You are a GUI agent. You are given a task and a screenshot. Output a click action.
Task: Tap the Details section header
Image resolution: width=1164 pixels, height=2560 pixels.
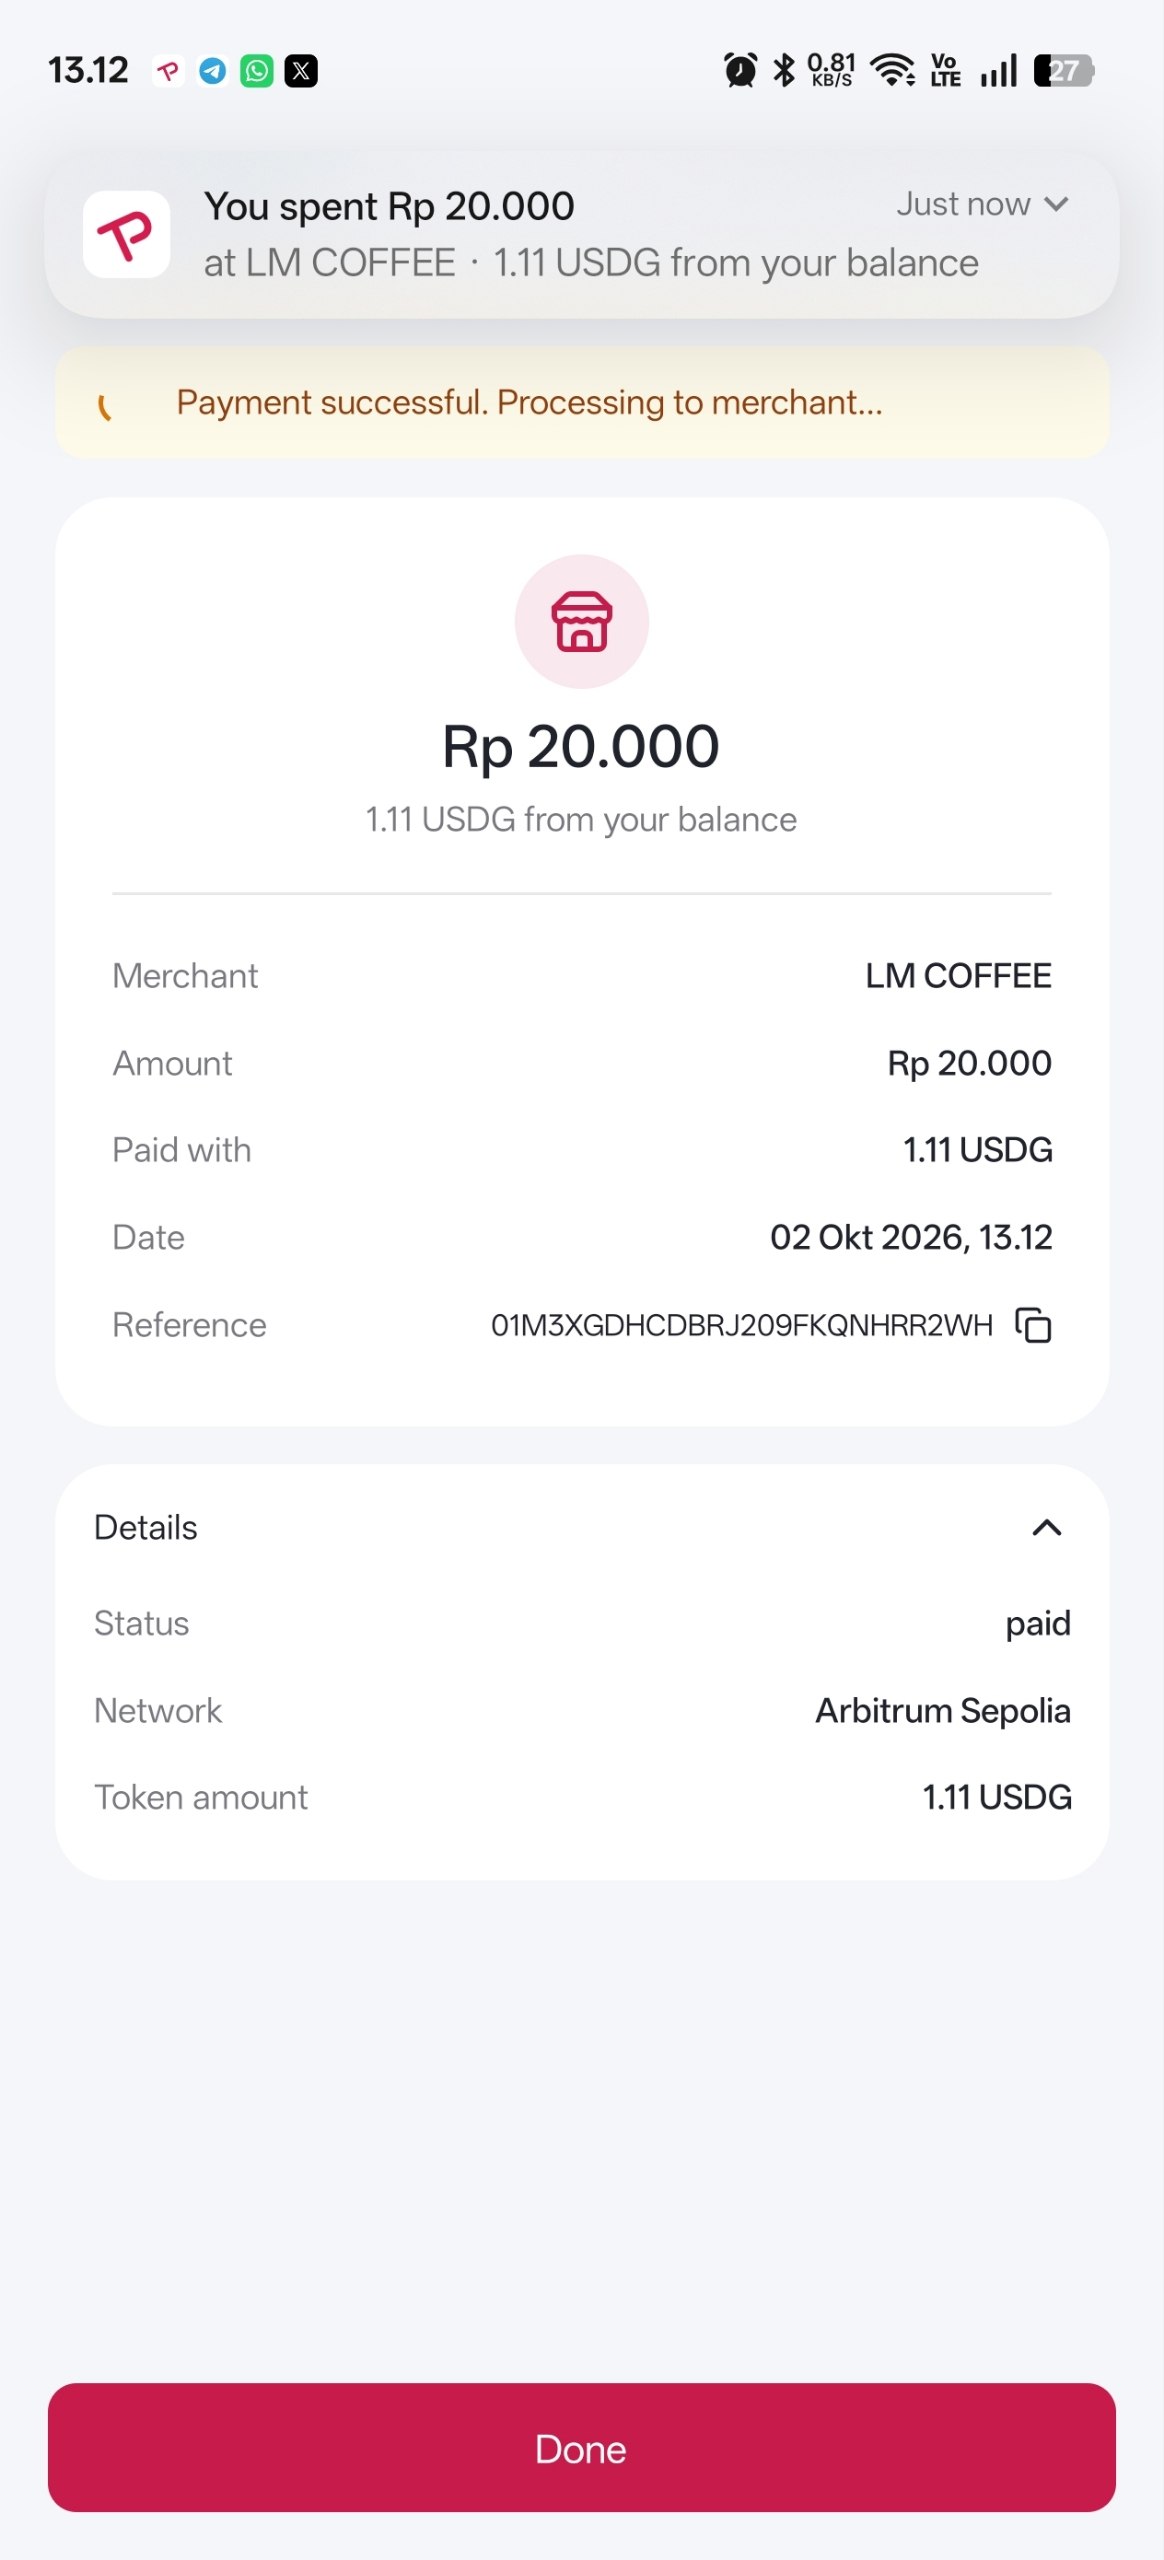pos(582,1527)
